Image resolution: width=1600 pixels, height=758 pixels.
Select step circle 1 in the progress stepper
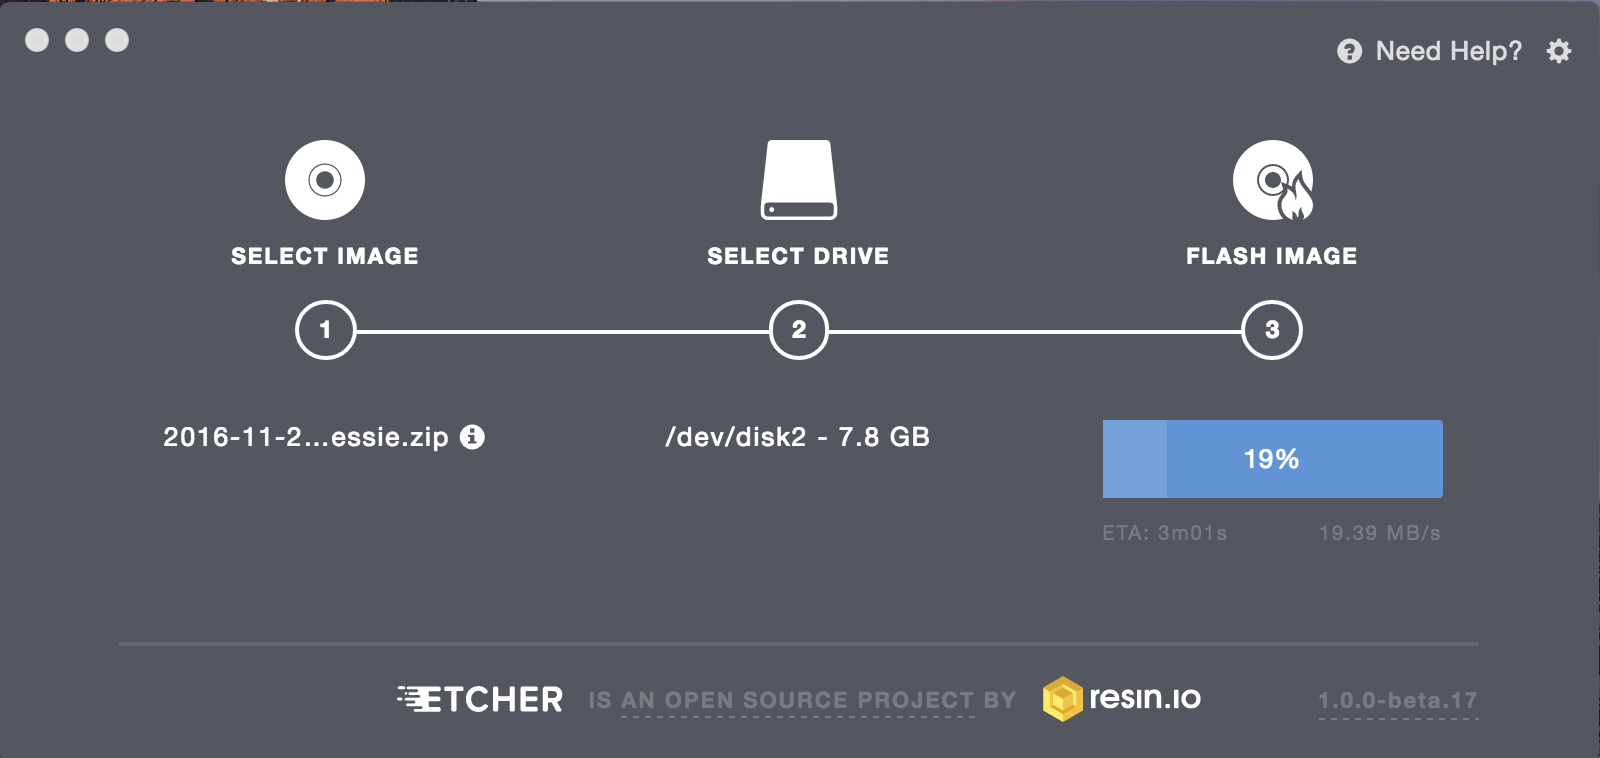[324, 330]
